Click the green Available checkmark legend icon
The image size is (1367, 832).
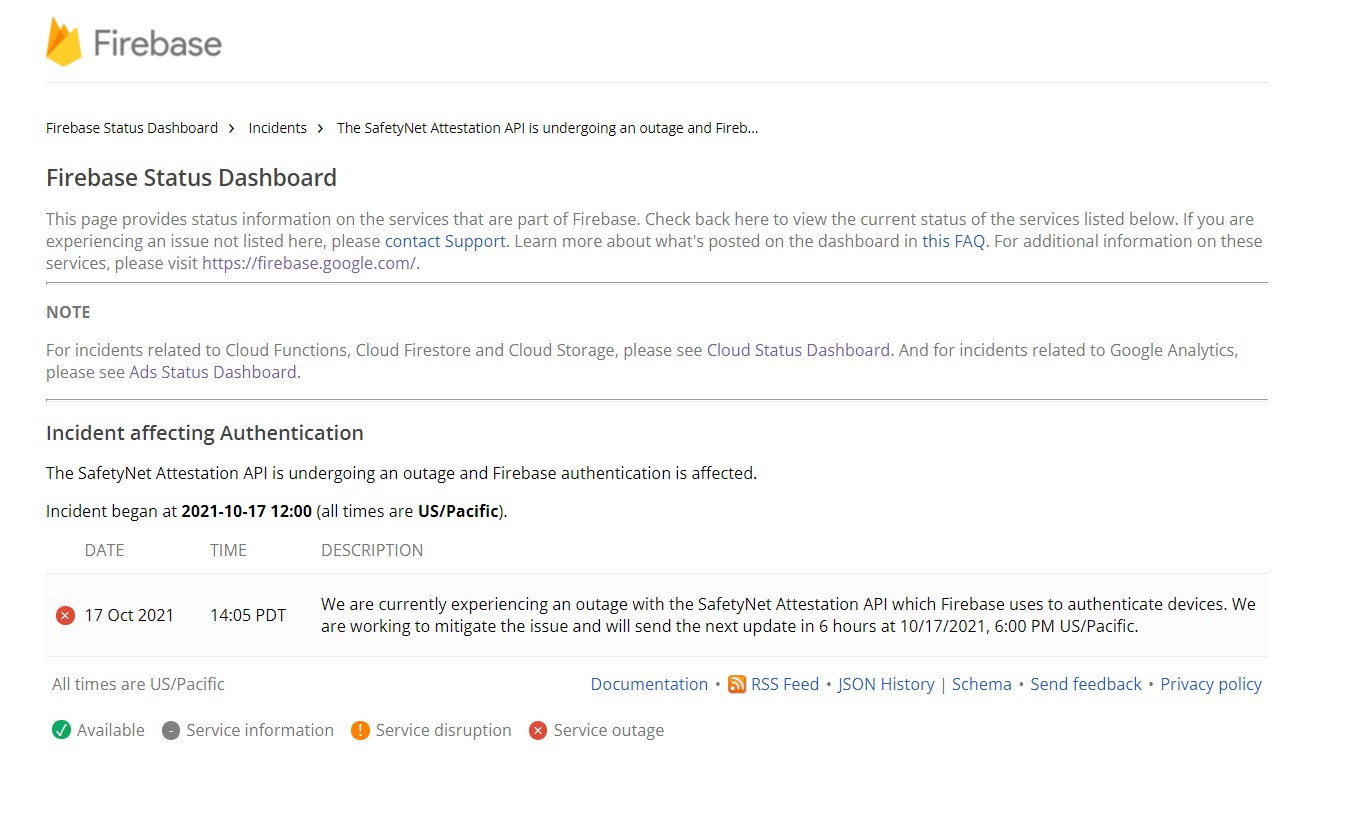[x=62, y=730]
